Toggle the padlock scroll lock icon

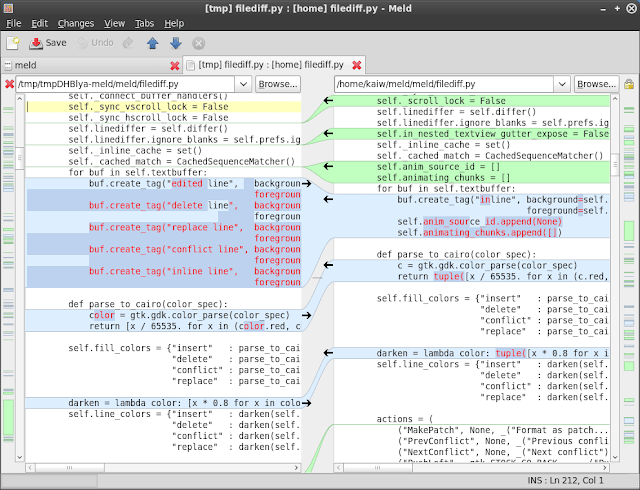[x=629, y=85]
